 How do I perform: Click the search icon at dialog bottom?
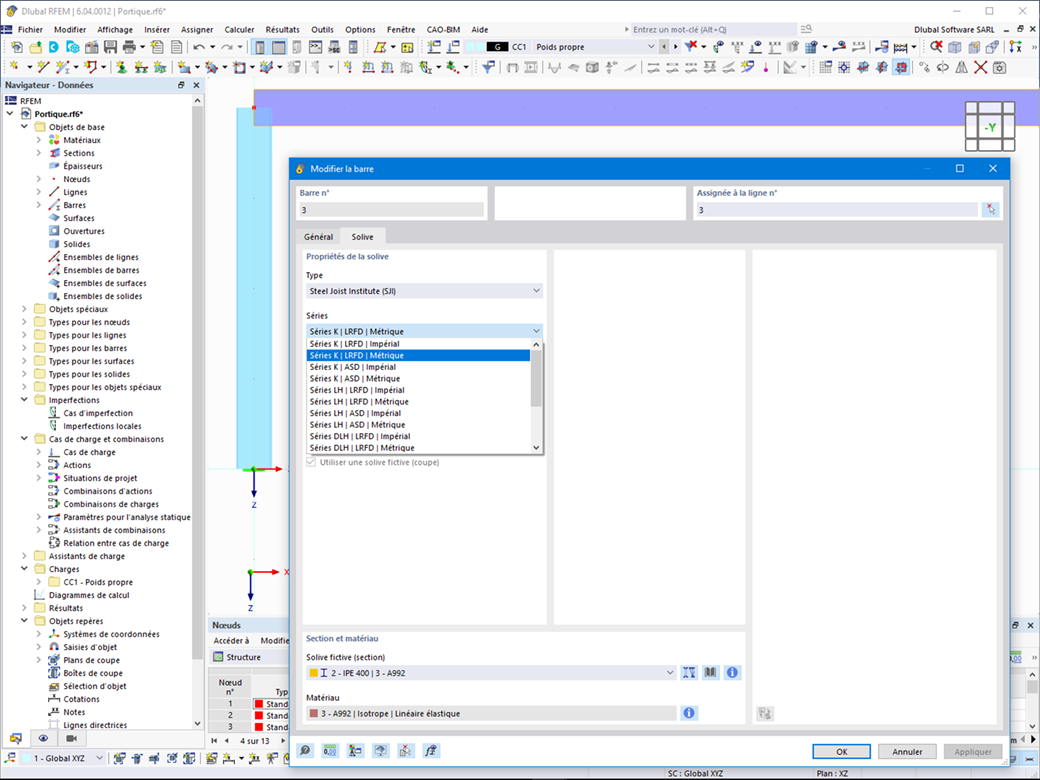click(x=305, y=751)
